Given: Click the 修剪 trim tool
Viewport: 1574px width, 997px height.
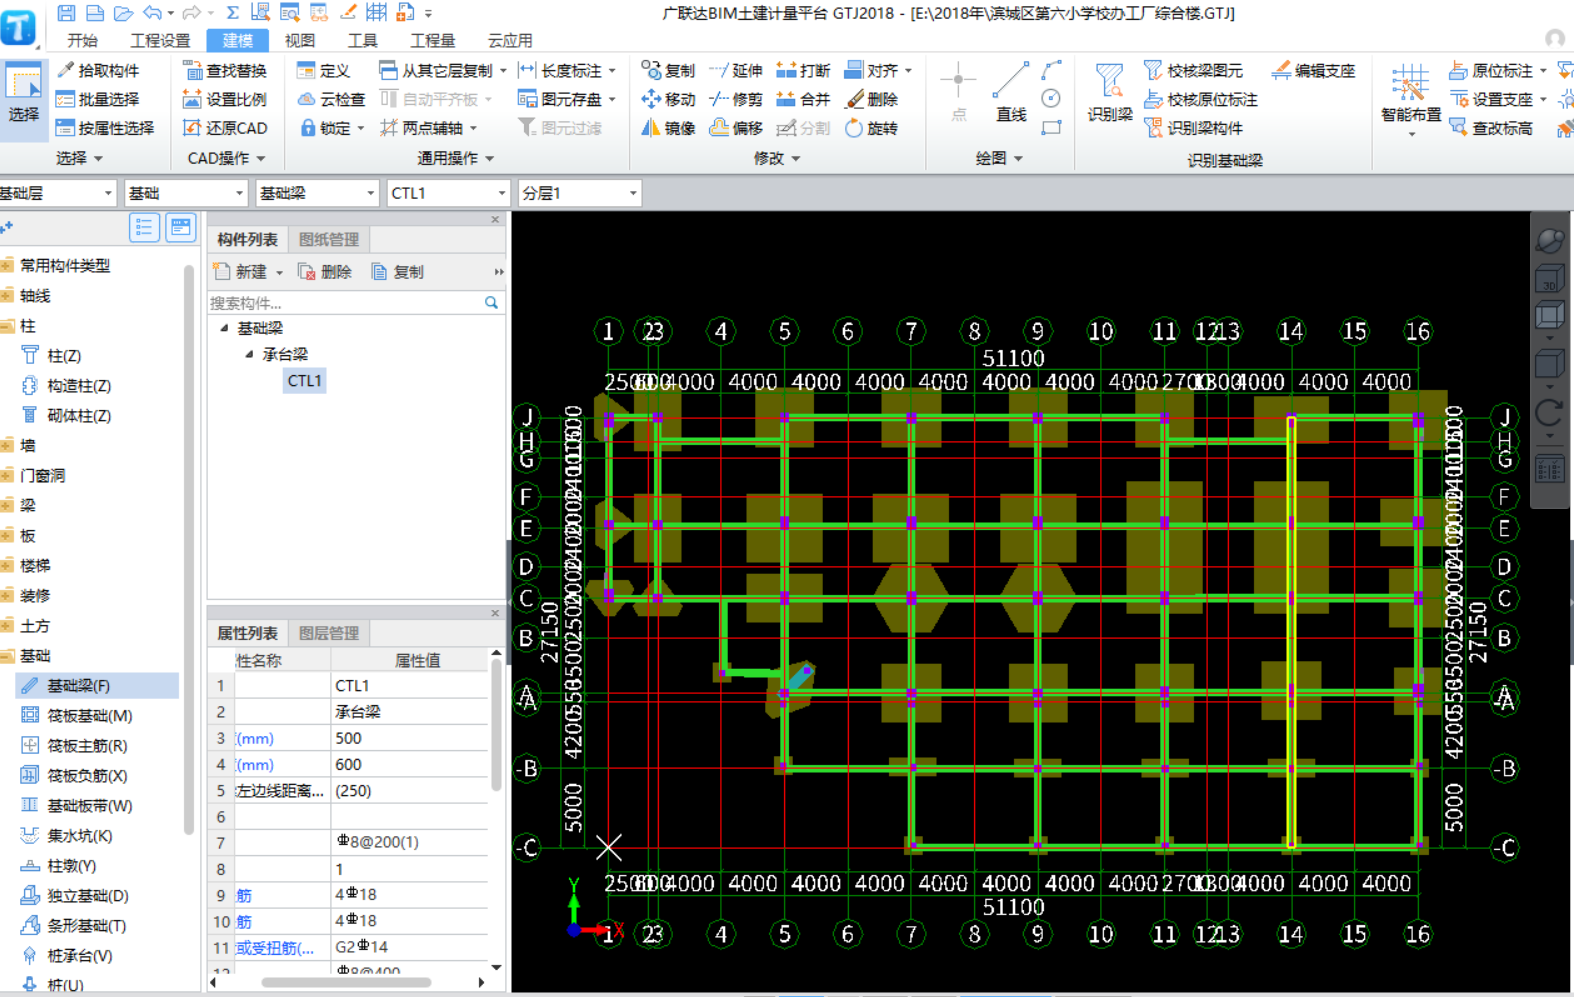Looking at the screenshot, I should (736, 100).
